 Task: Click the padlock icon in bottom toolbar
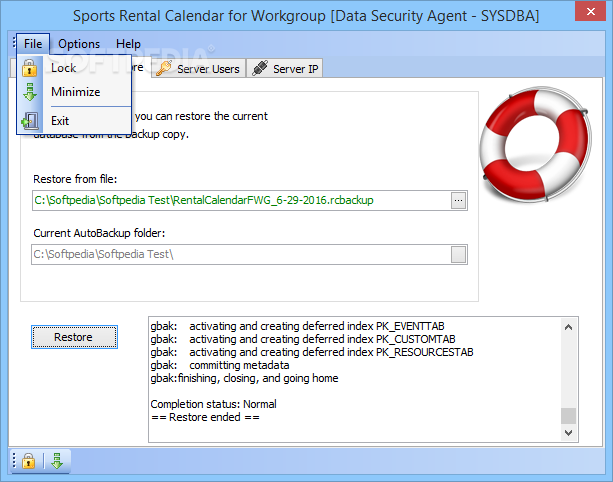[x=28, y=461]
